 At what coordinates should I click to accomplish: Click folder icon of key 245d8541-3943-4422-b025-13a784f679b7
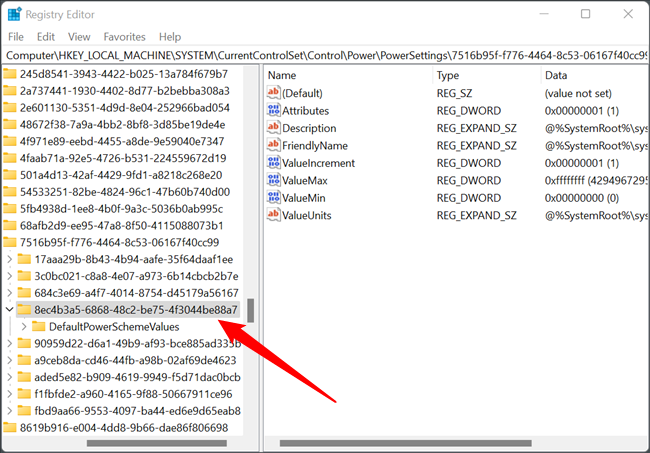coord(10,74)
